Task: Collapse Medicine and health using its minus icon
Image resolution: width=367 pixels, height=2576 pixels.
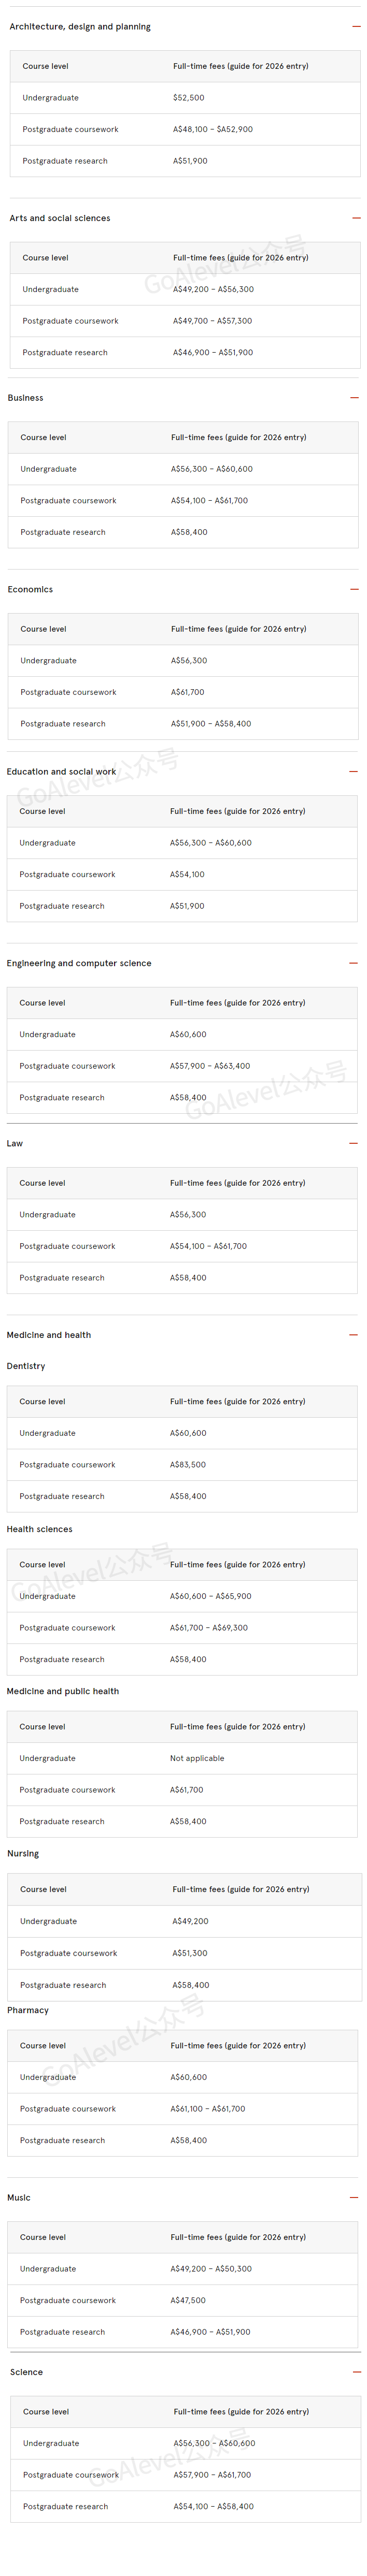Action: tap(353, 1335)
